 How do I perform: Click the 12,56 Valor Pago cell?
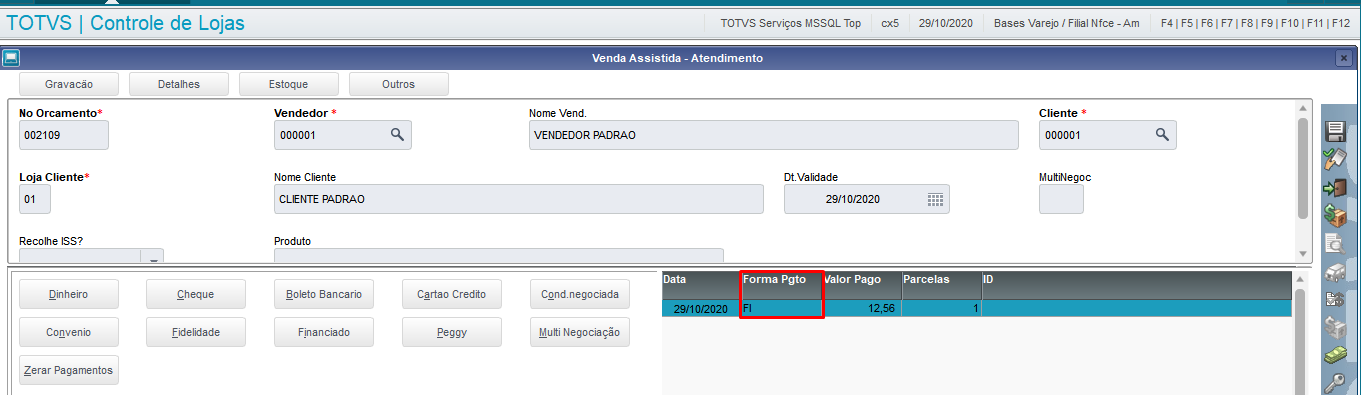point(861,309)
